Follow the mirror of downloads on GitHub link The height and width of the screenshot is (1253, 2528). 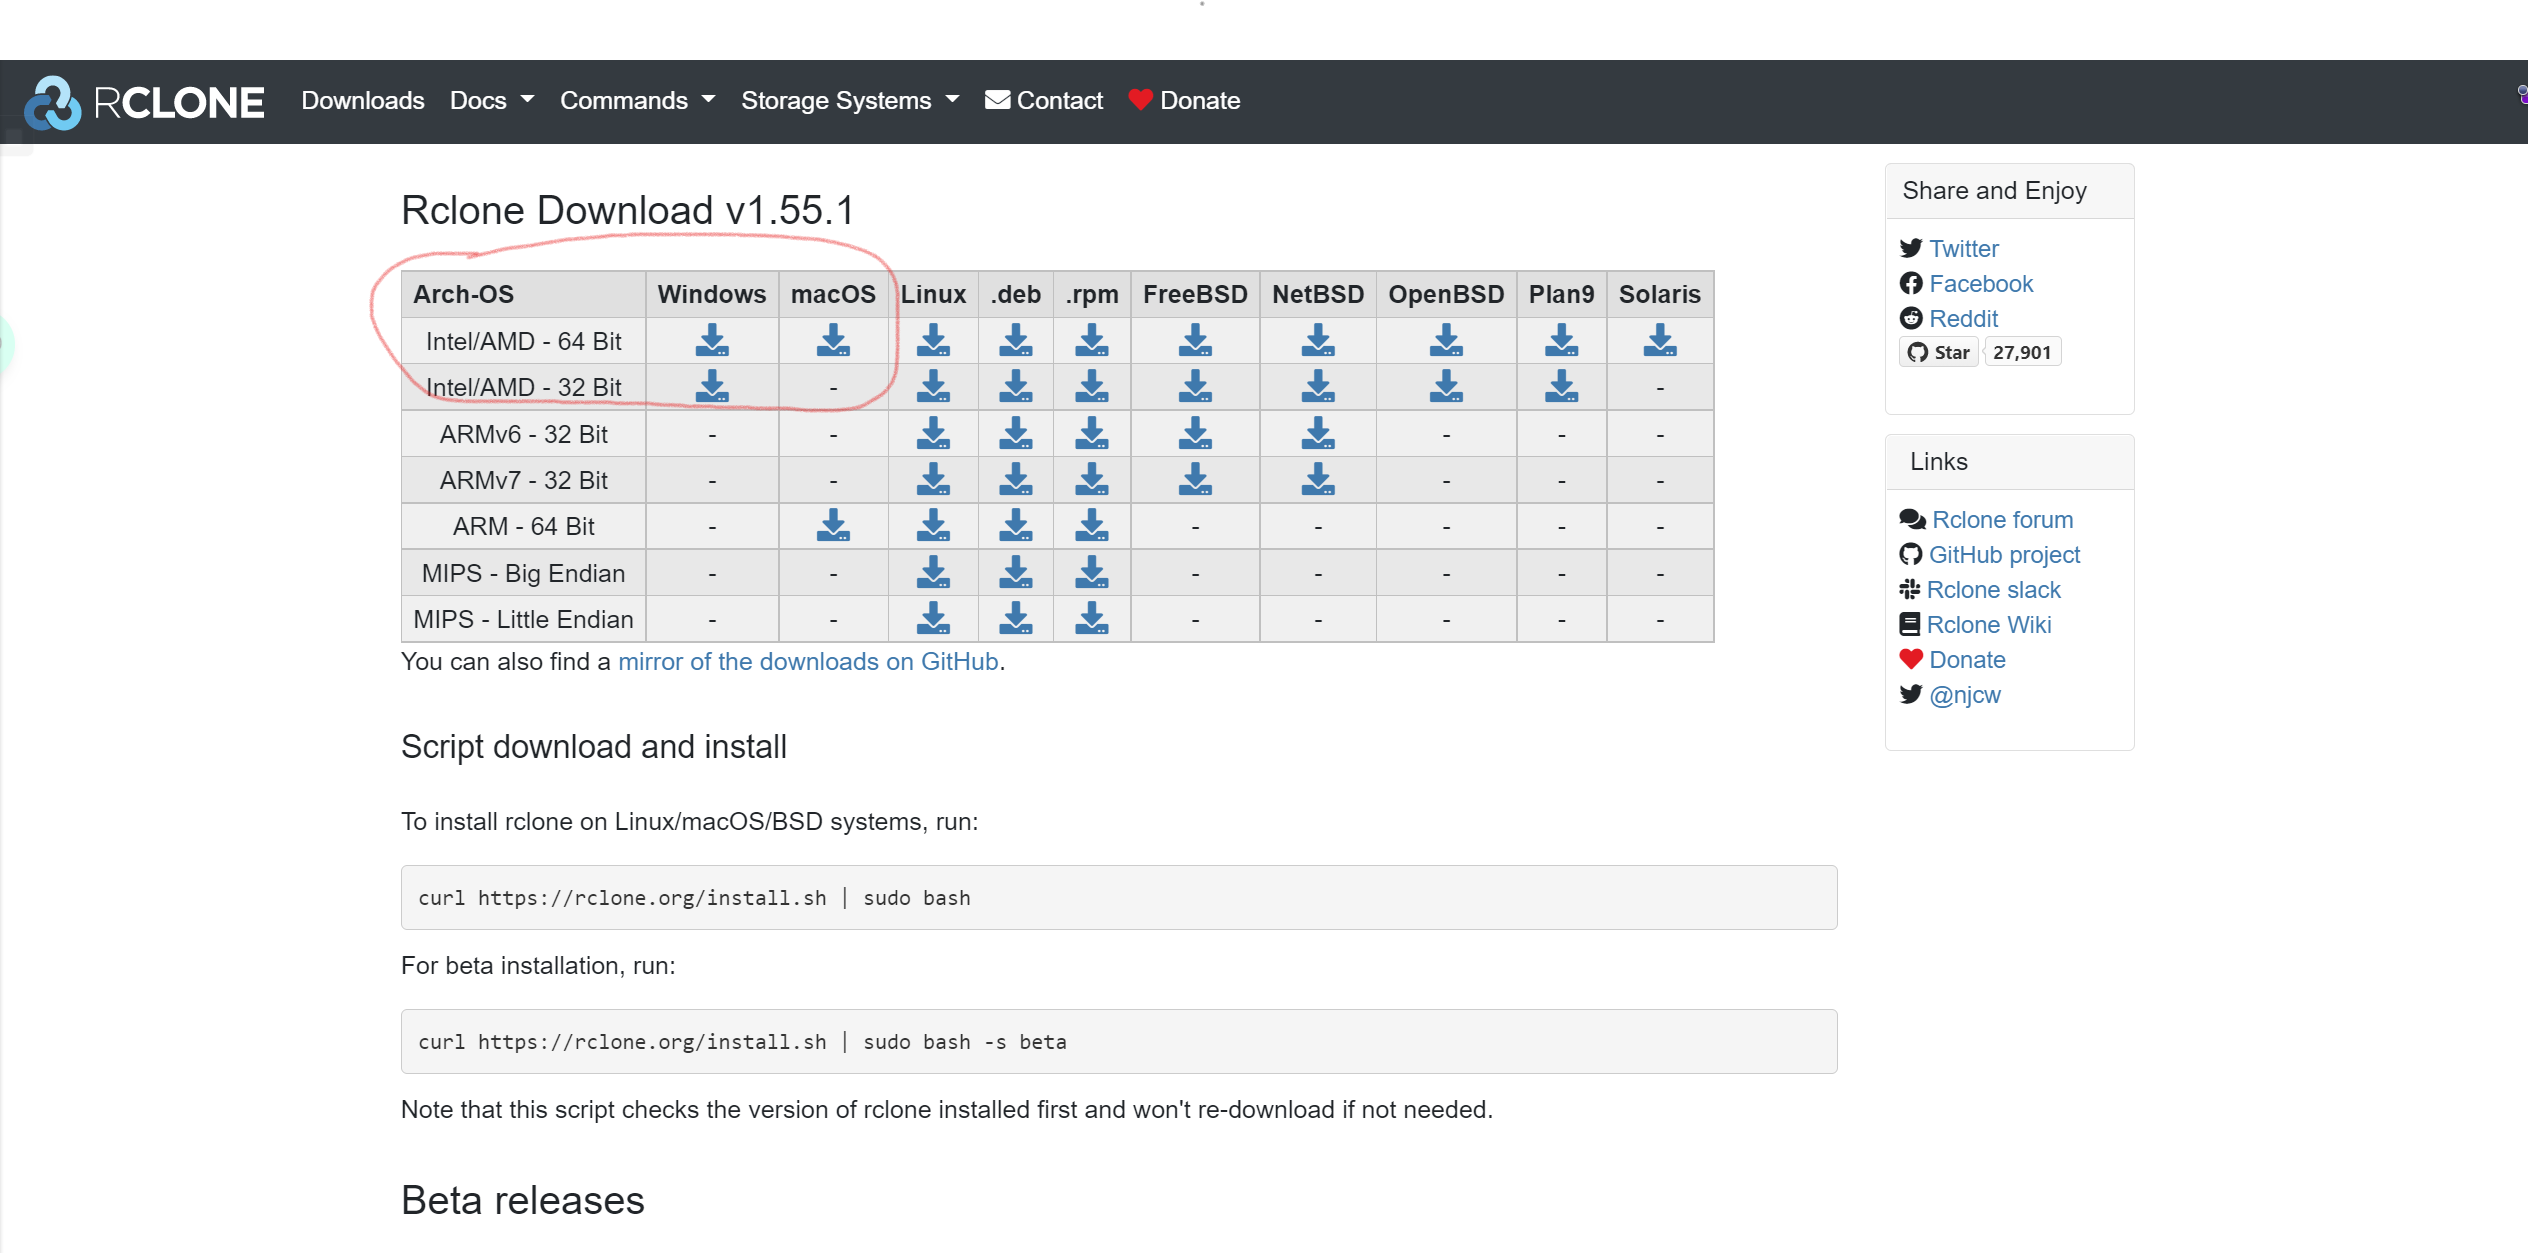(808, 662)
